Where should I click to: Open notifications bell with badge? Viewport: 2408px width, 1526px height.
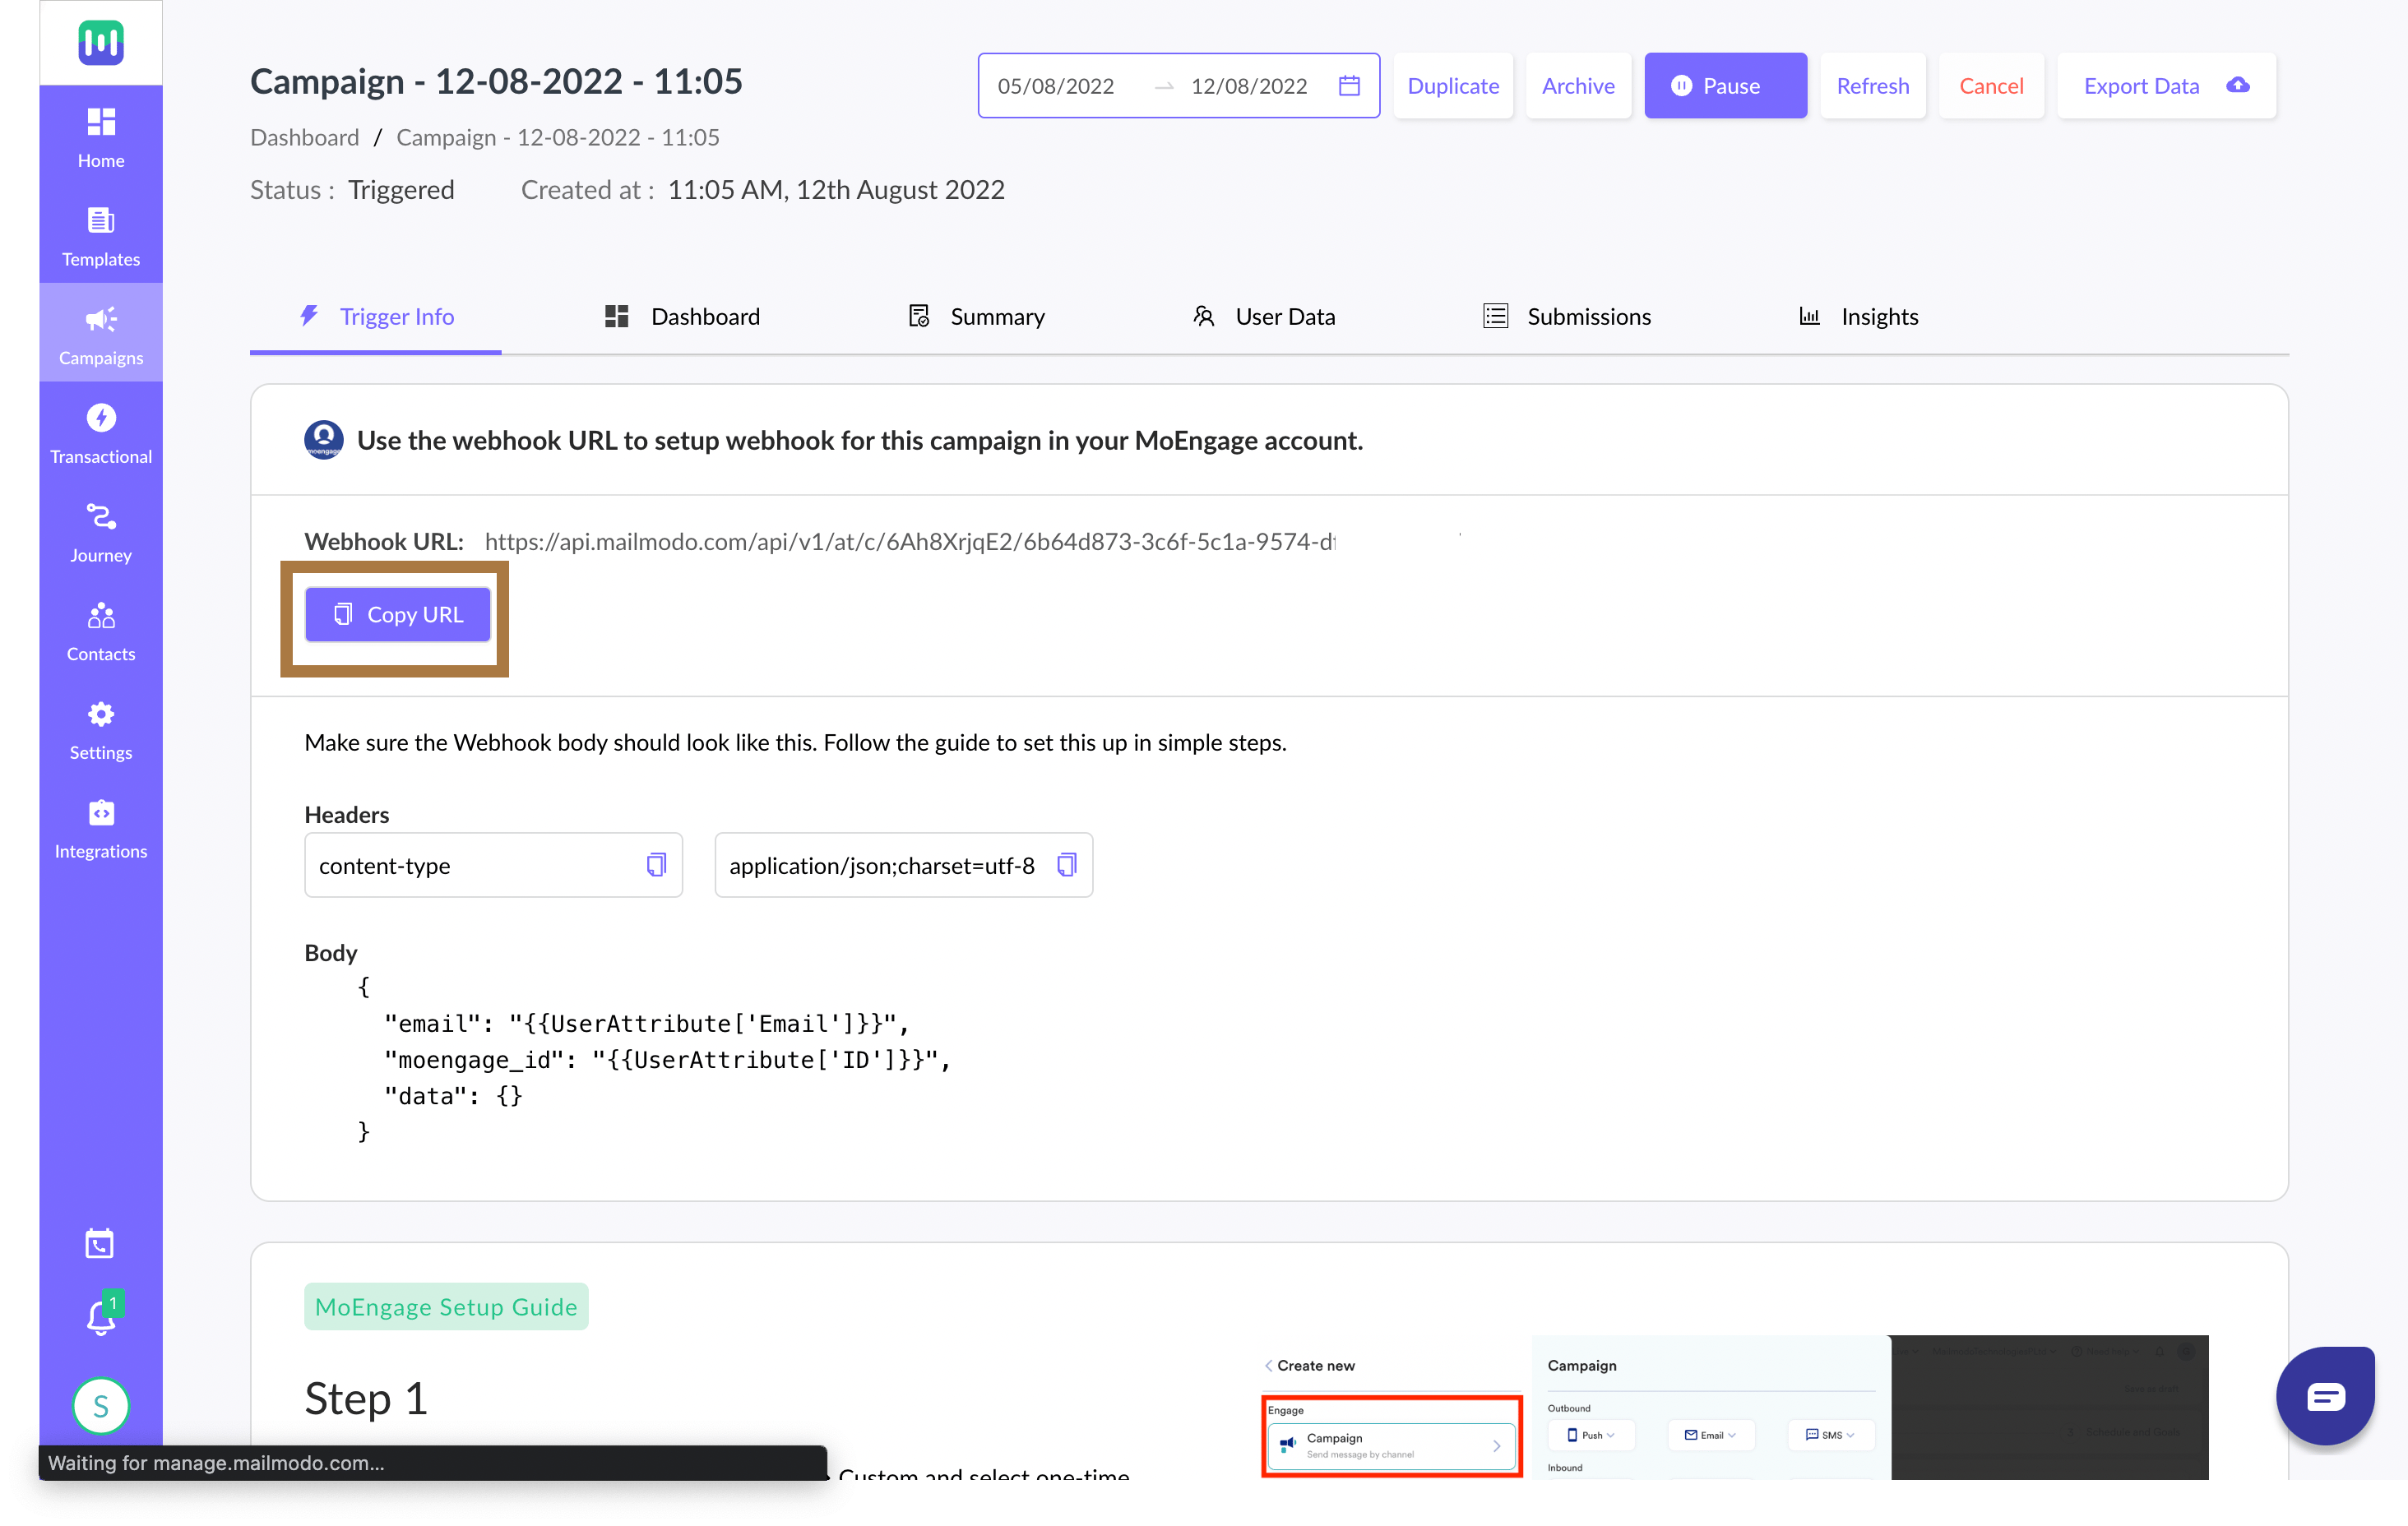(101, 1316)
